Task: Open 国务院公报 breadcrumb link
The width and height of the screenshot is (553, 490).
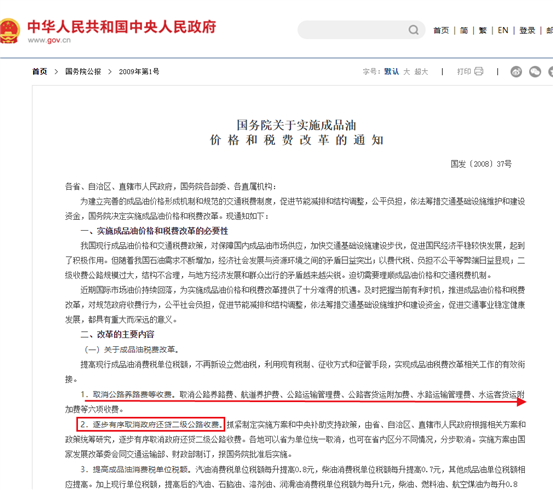Action: [x=83, y=72]
